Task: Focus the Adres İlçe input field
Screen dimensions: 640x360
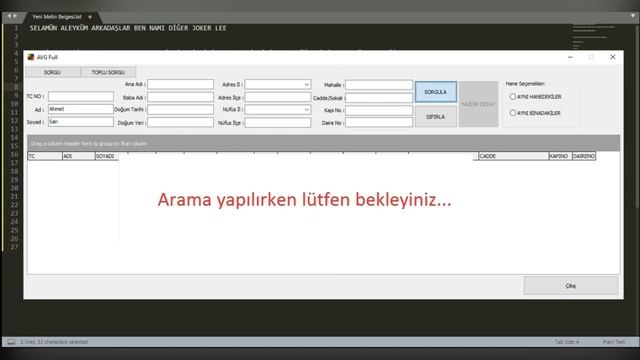Action: [278, 97]
